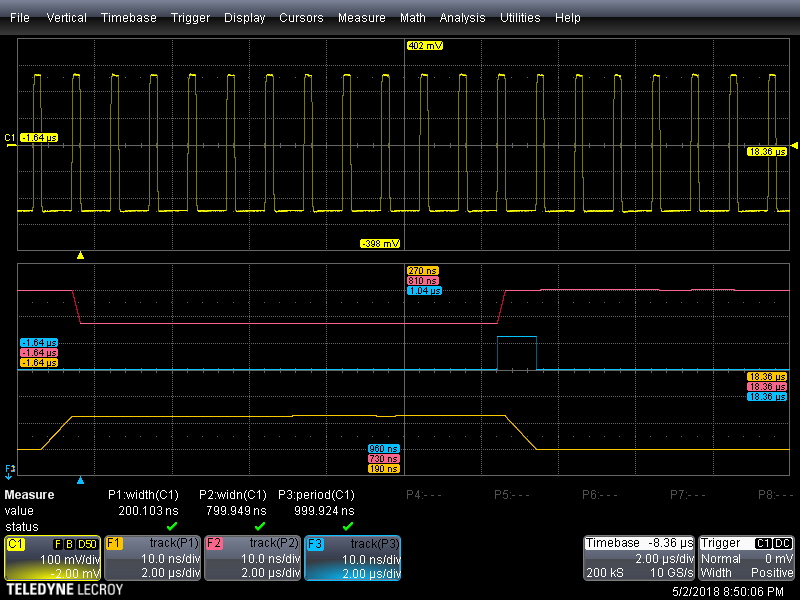
Task: Open the File menu
Action: pyautogui.click(x=19, y=18)
